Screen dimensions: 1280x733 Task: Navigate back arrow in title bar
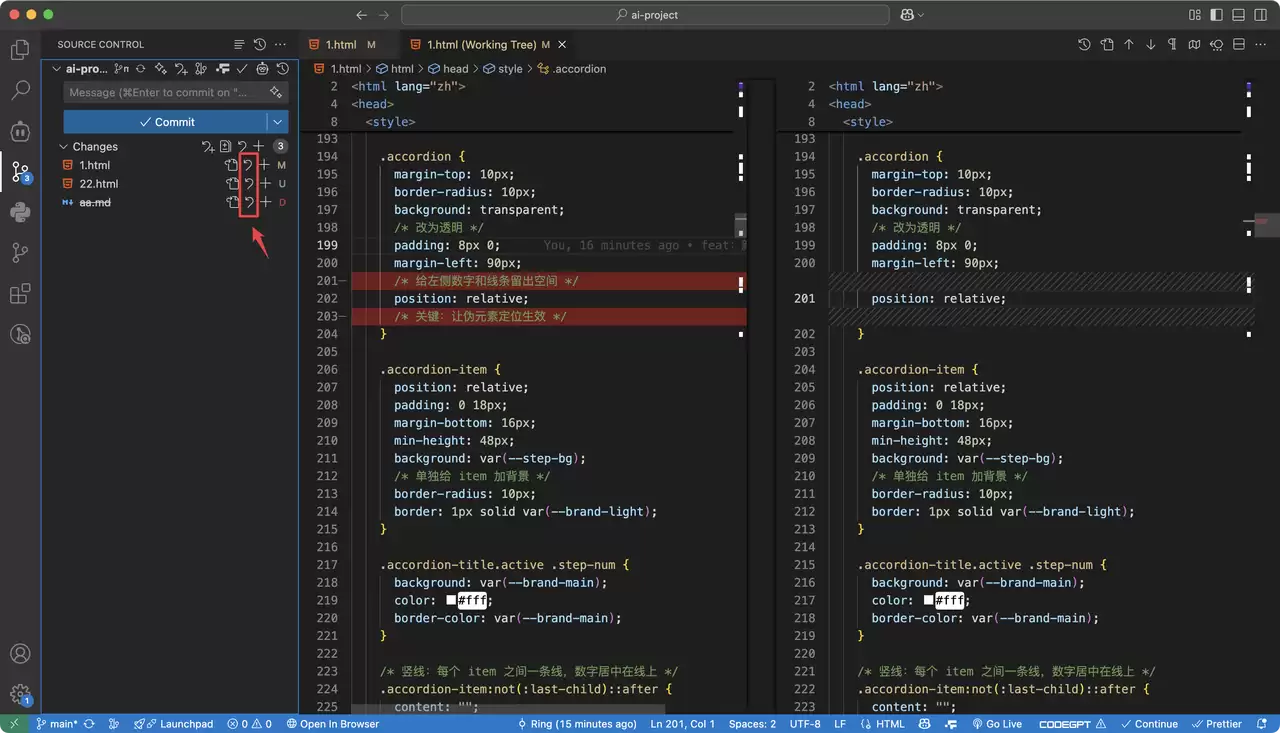[361, 15]
